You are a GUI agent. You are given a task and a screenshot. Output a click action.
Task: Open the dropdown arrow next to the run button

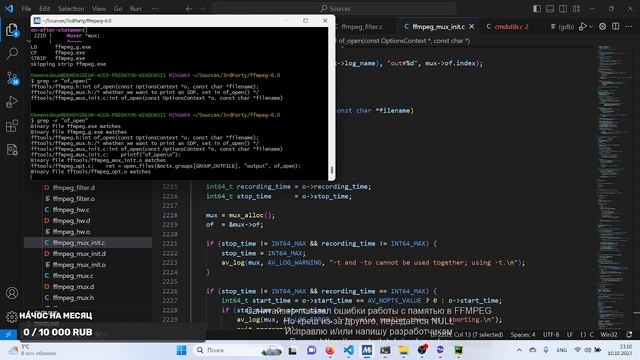coord(591,27)
